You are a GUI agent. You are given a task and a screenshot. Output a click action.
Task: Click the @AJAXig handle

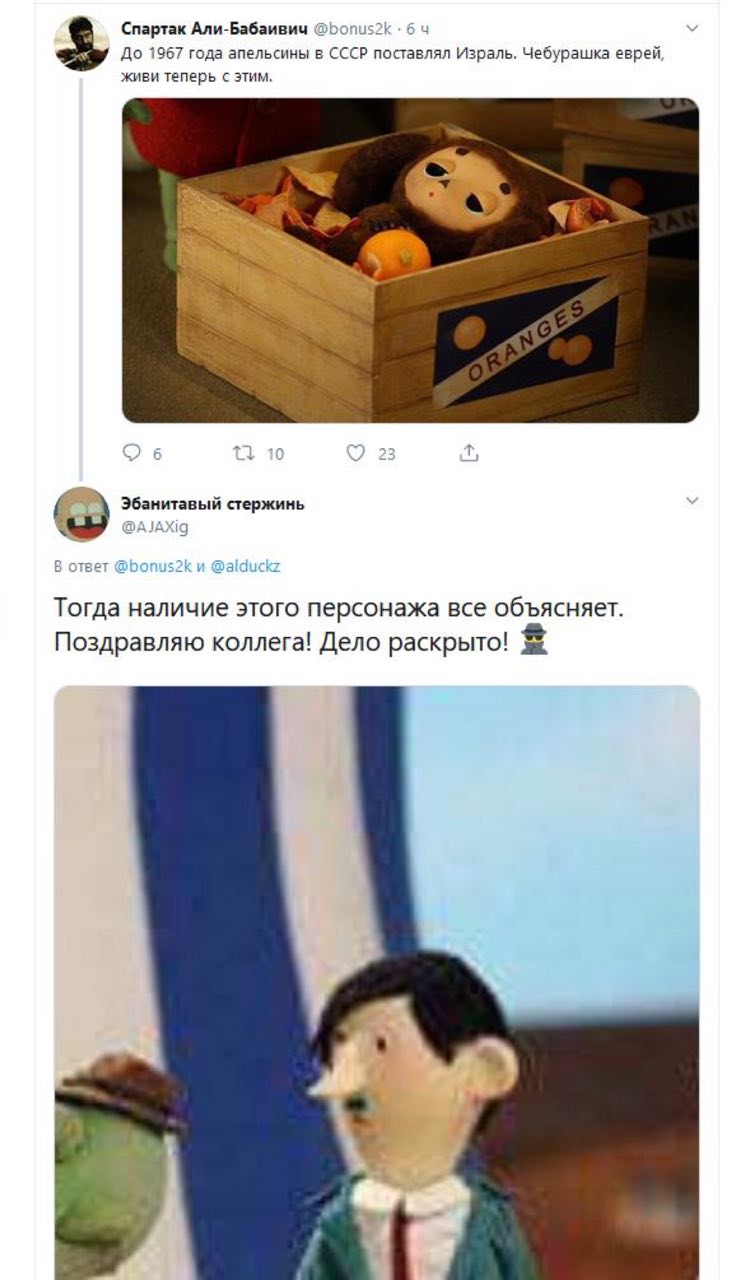(154, 526)
